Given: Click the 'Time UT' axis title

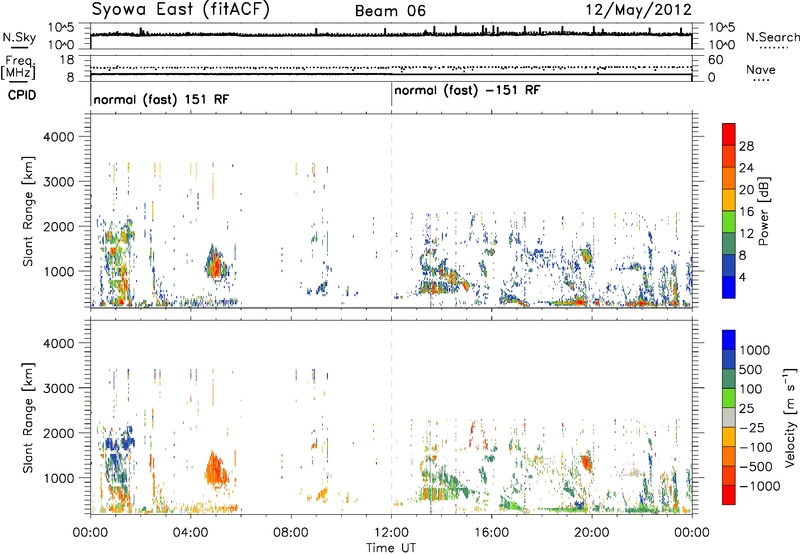Looking at the screenshot, I should tap(391, 548).
